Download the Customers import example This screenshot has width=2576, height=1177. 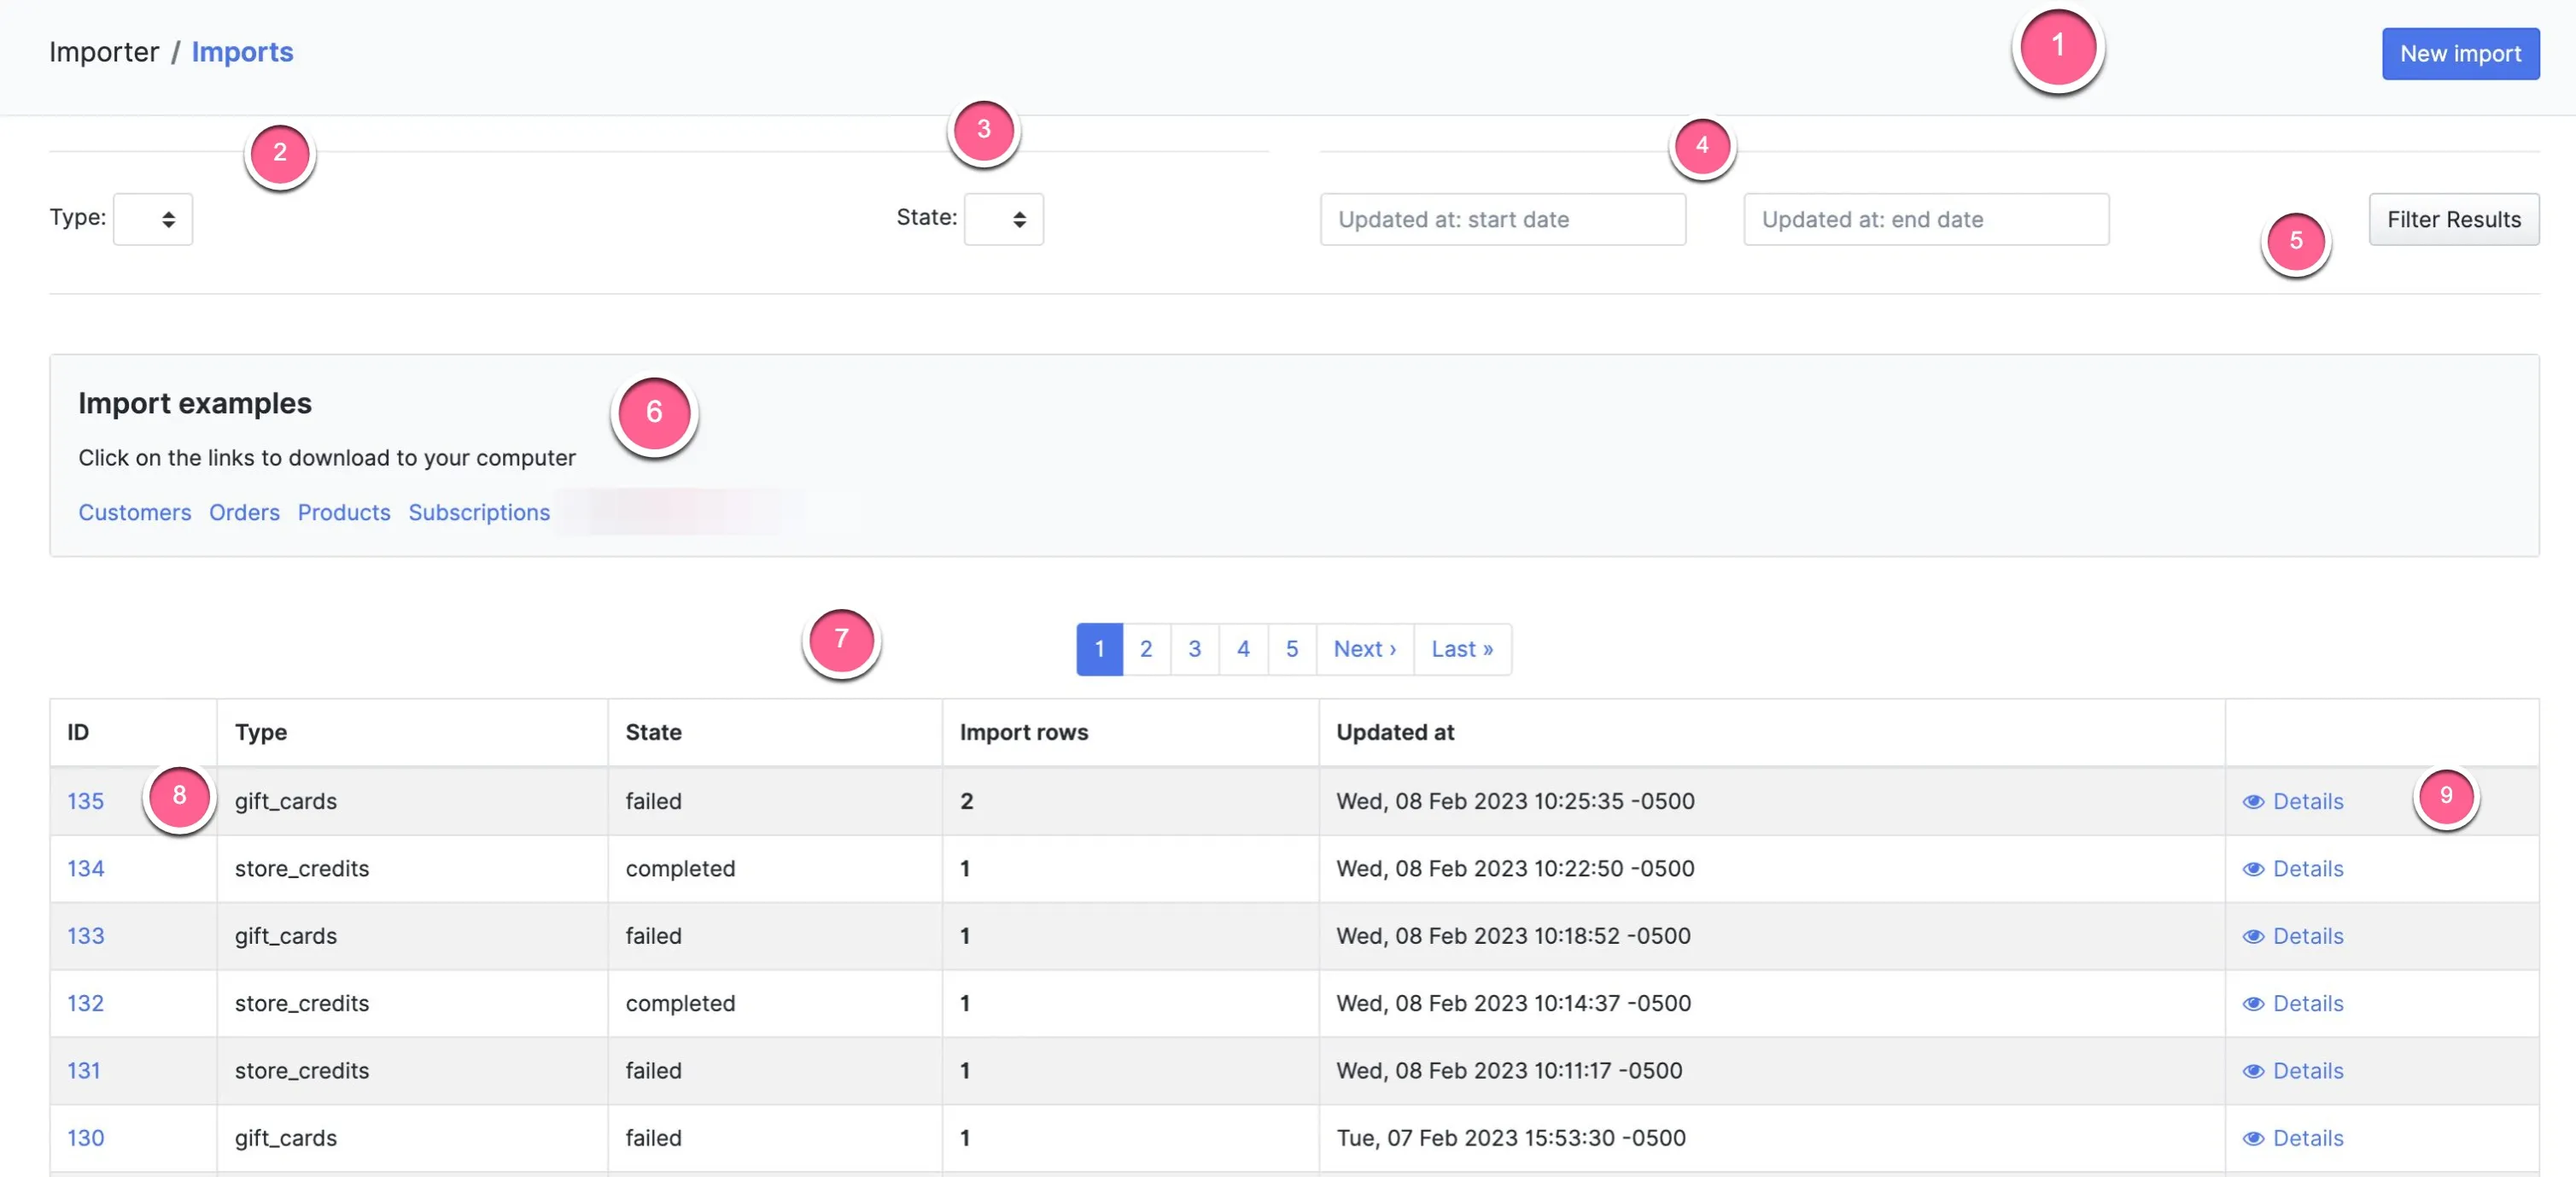tap(135, 512)
